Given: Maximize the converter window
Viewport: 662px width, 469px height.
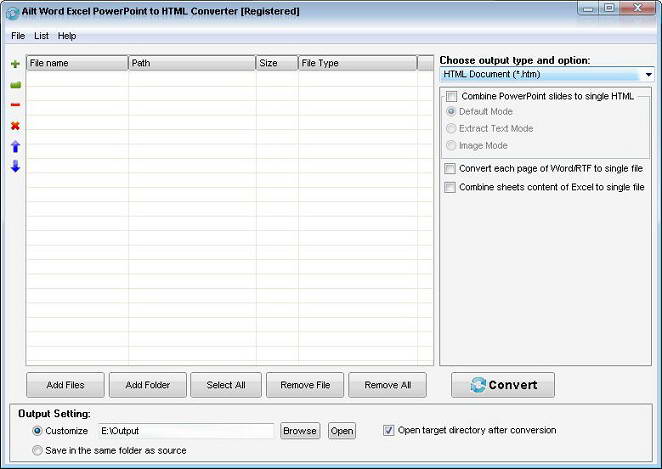Looking at the screenshot, I should pos(609,8).
